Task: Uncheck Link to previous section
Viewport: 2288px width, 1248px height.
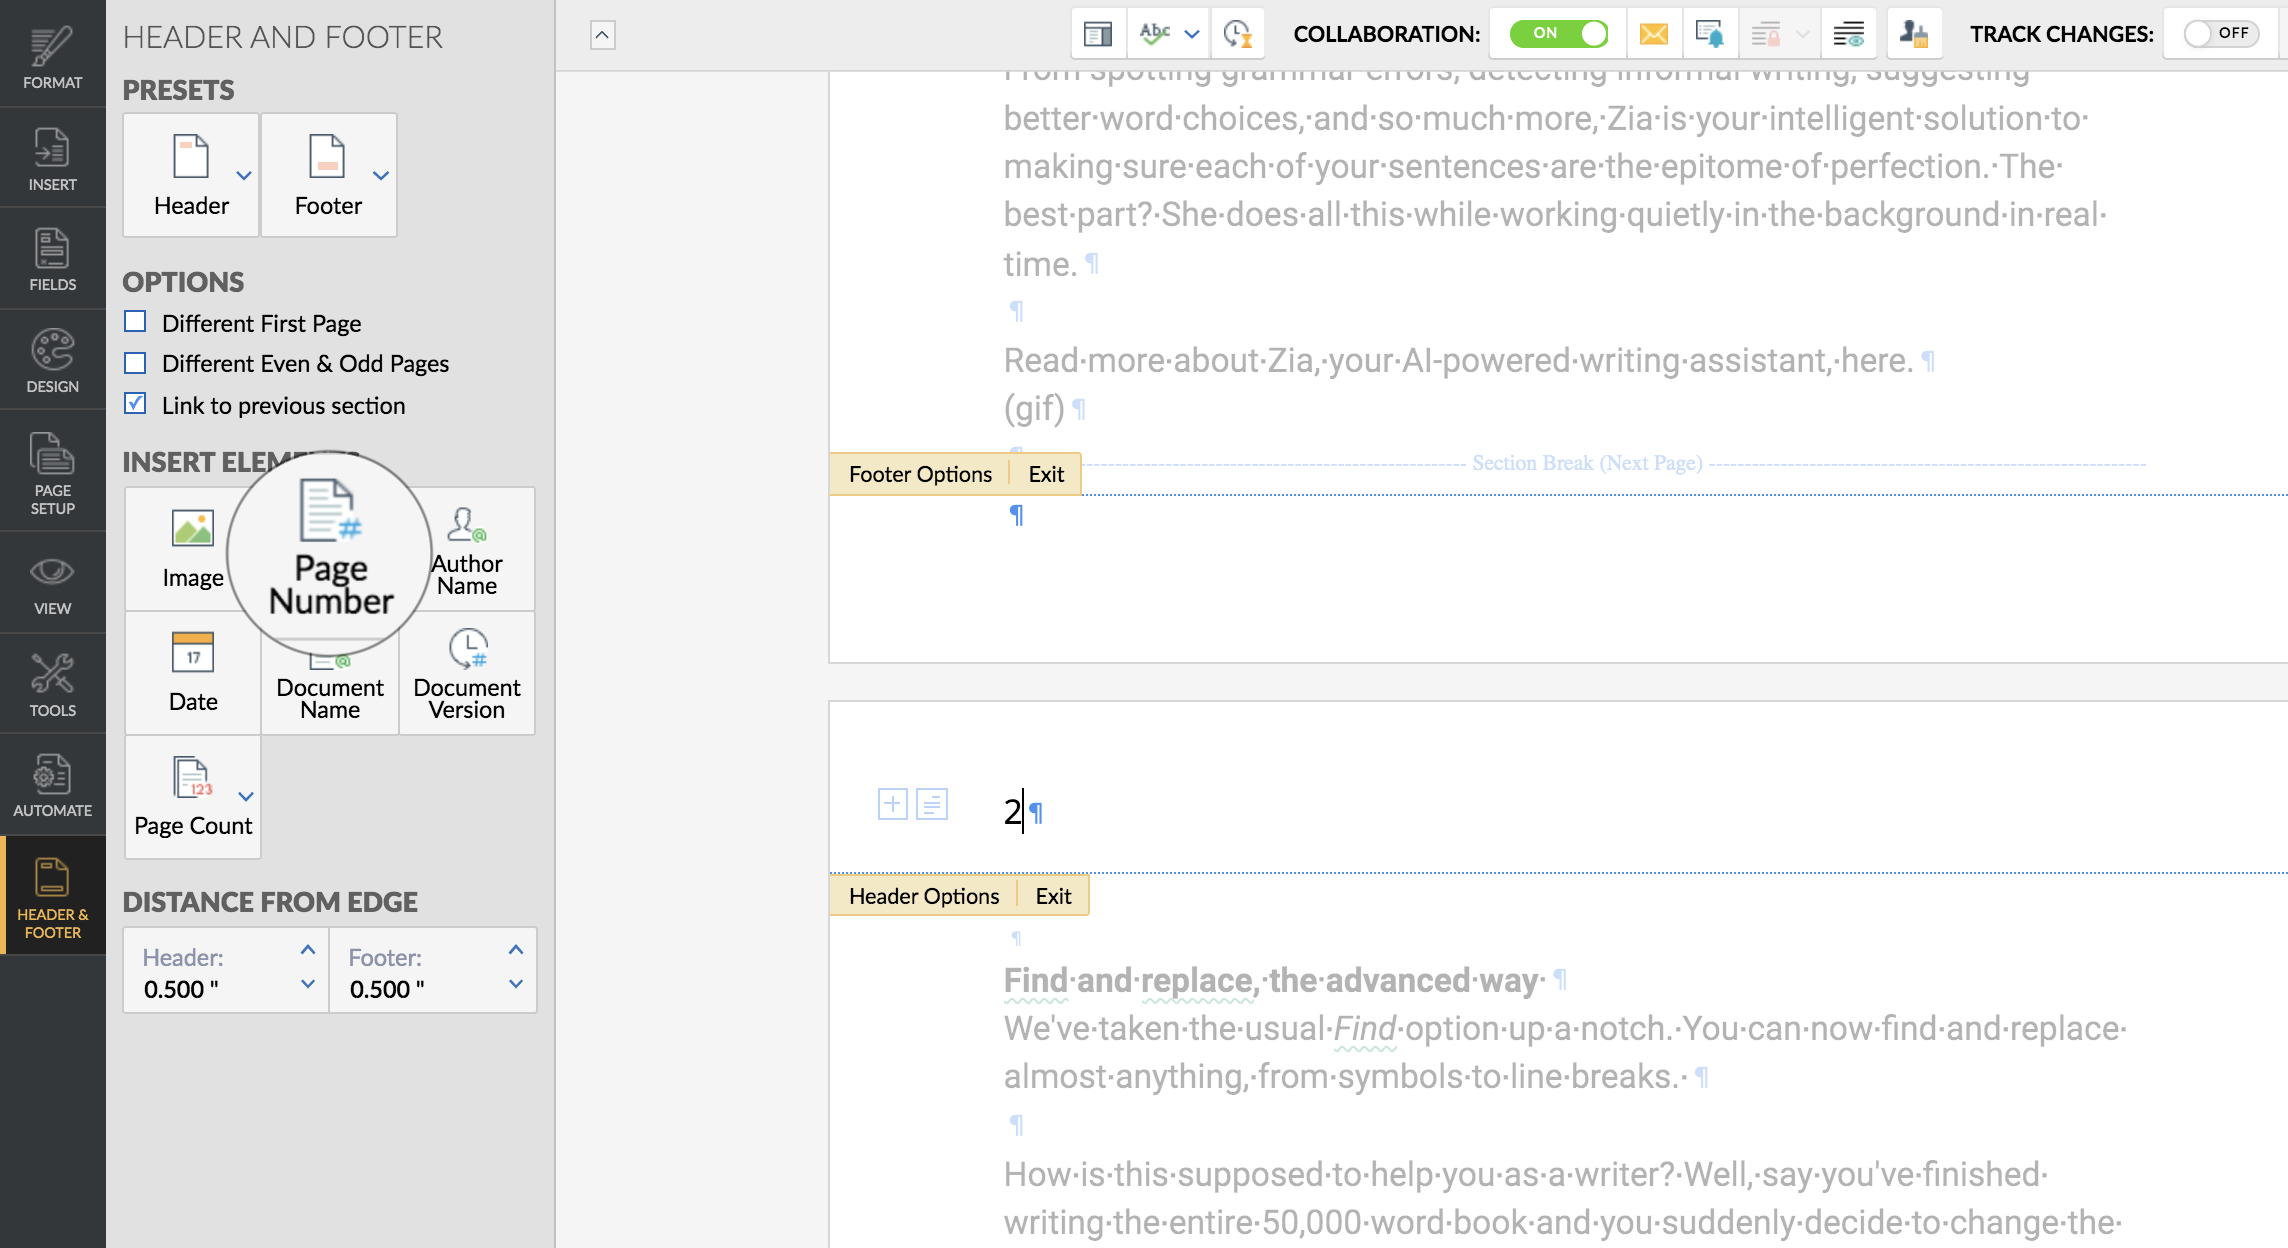Action: 135,404
